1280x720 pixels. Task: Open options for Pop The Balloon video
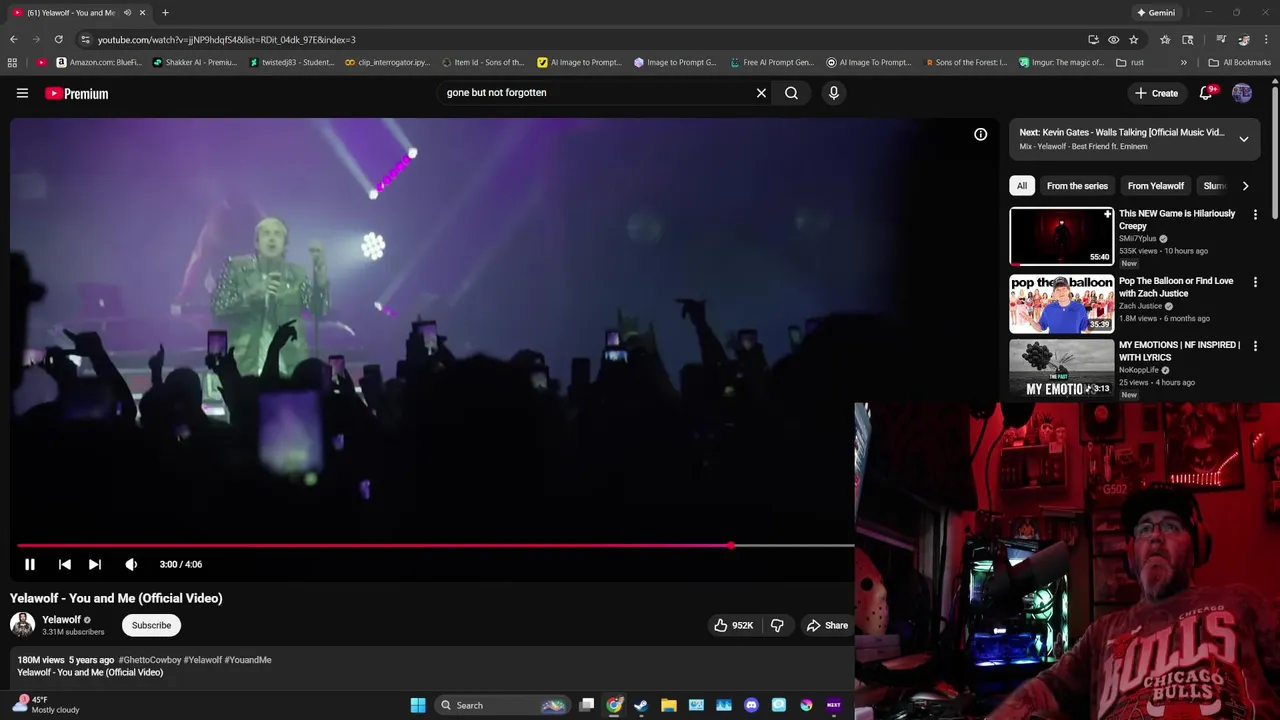[x=1255, y=283]
